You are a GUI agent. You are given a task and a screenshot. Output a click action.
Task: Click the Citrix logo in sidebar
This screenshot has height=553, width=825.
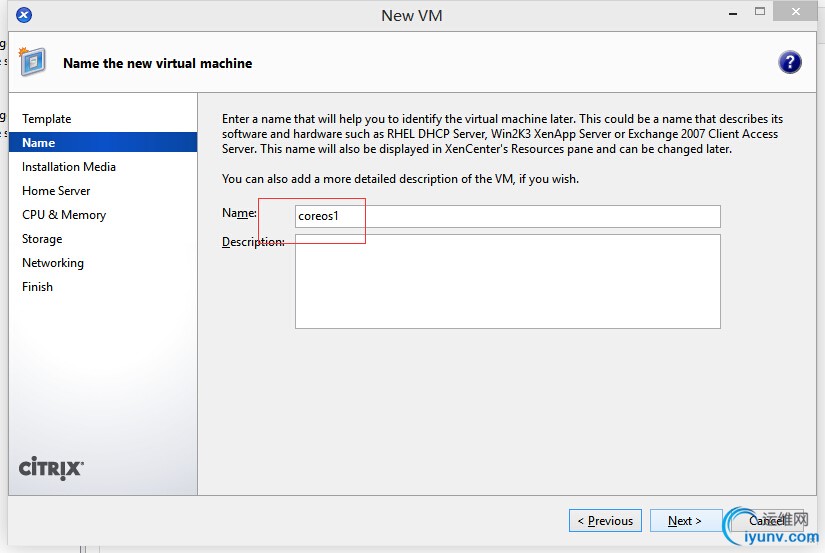tap(51, 467)
